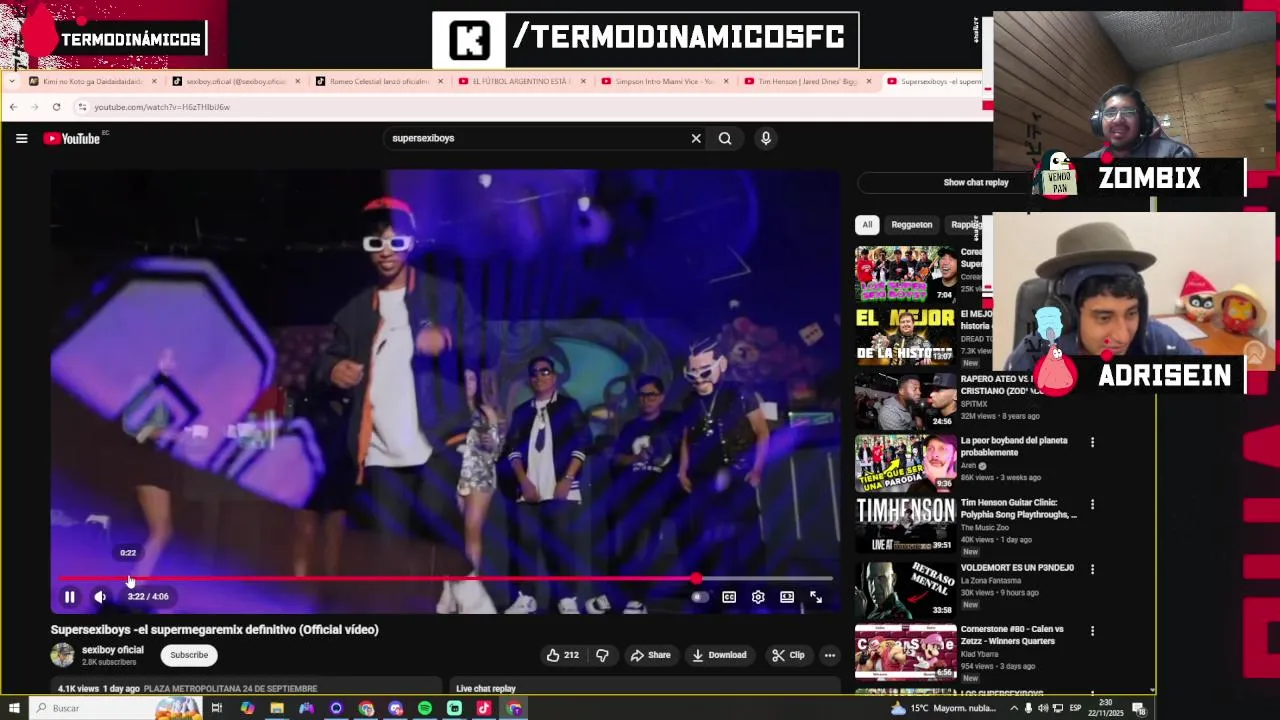Open the player settings gear
The width and height of the screenshot is (1280, 720).
pos(758,597)
